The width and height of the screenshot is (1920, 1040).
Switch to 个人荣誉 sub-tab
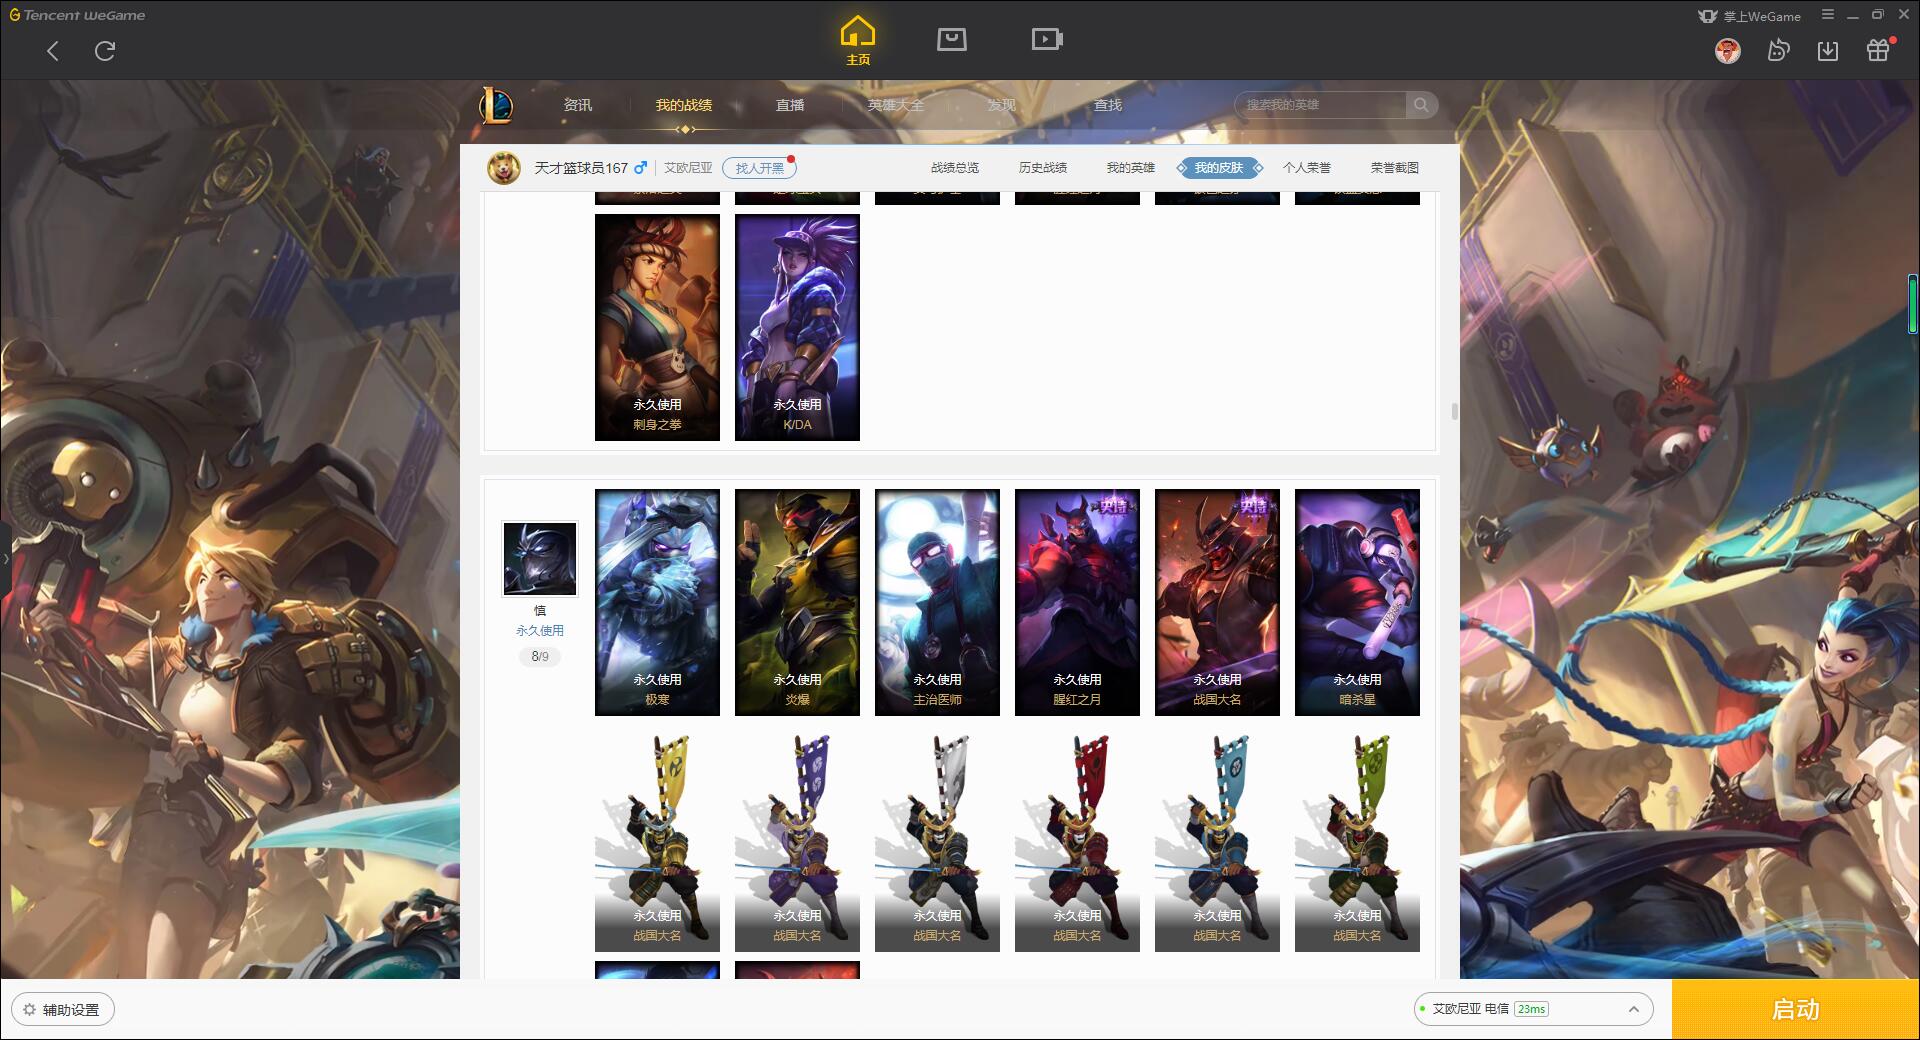[x=1307, y=168]
